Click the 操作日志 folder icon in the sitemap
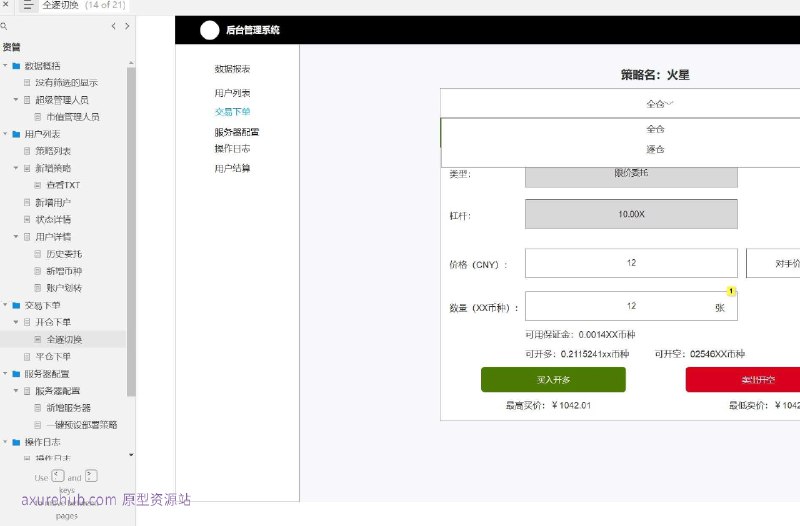Viewport: 800px width, 526px height. [x=16, y=442]
